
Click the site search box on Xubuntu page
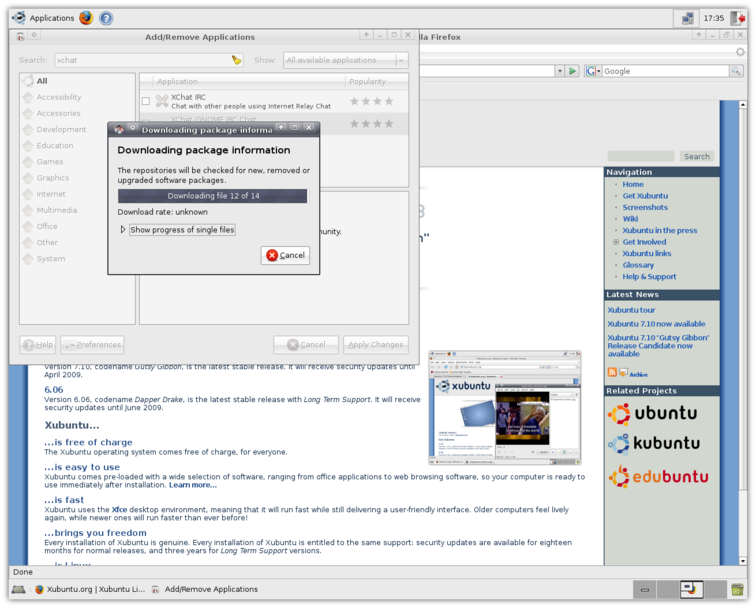pyautogui.click(x=641, y=156)
